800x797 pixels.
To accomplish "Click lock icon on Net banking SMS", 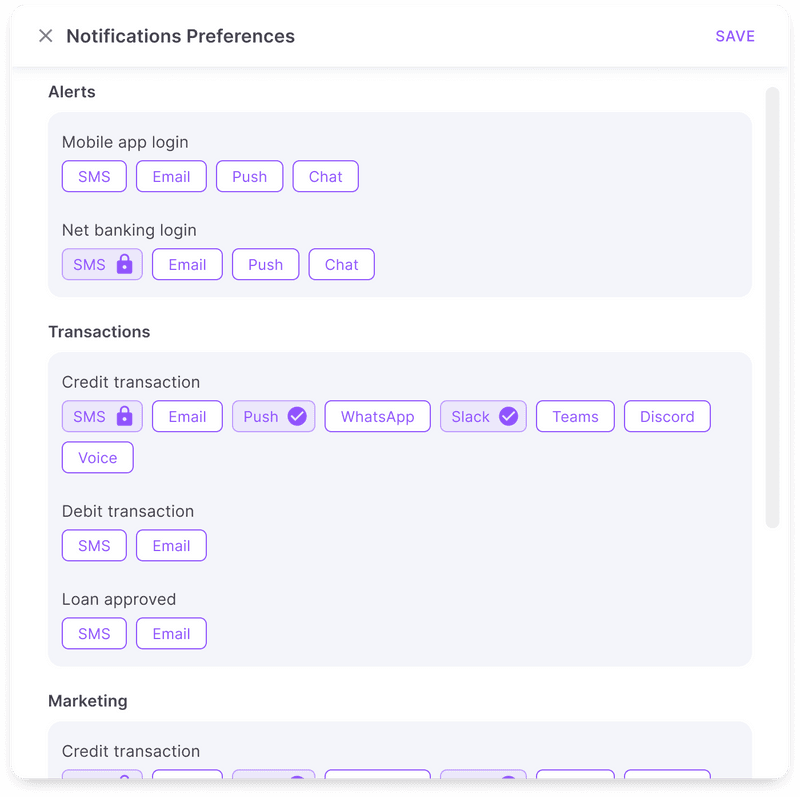I will [x=124, y=264].
